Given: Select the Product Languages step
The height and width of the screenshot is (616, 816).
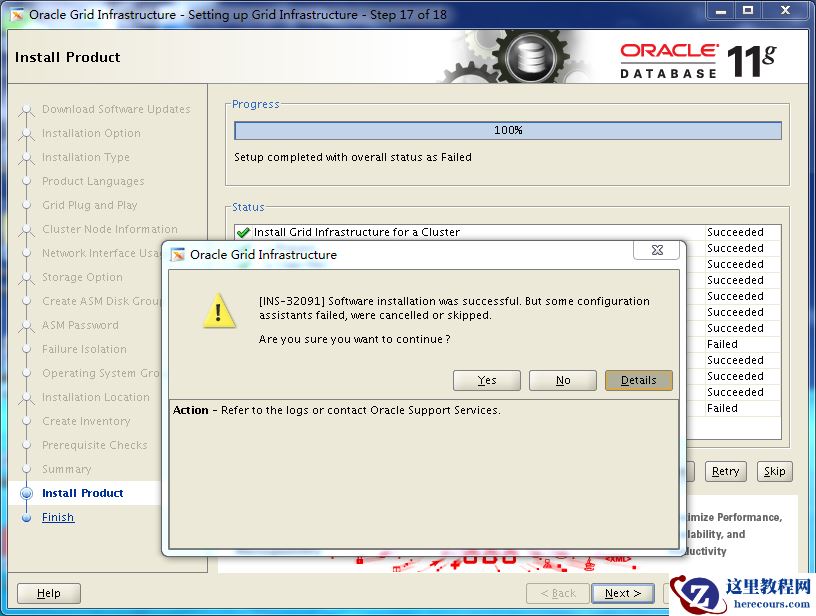Looking at the screenshot, I should coord(93,182).
